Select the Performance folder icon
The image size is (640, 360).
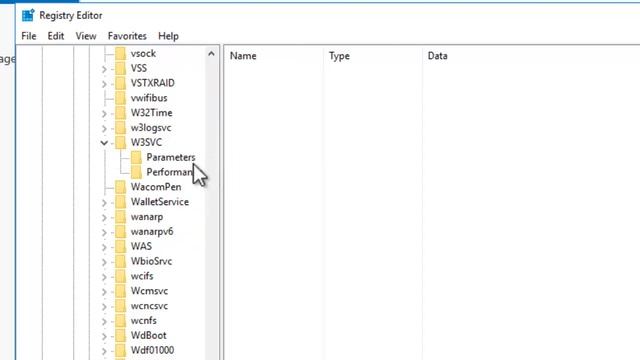tap(136, 172)
